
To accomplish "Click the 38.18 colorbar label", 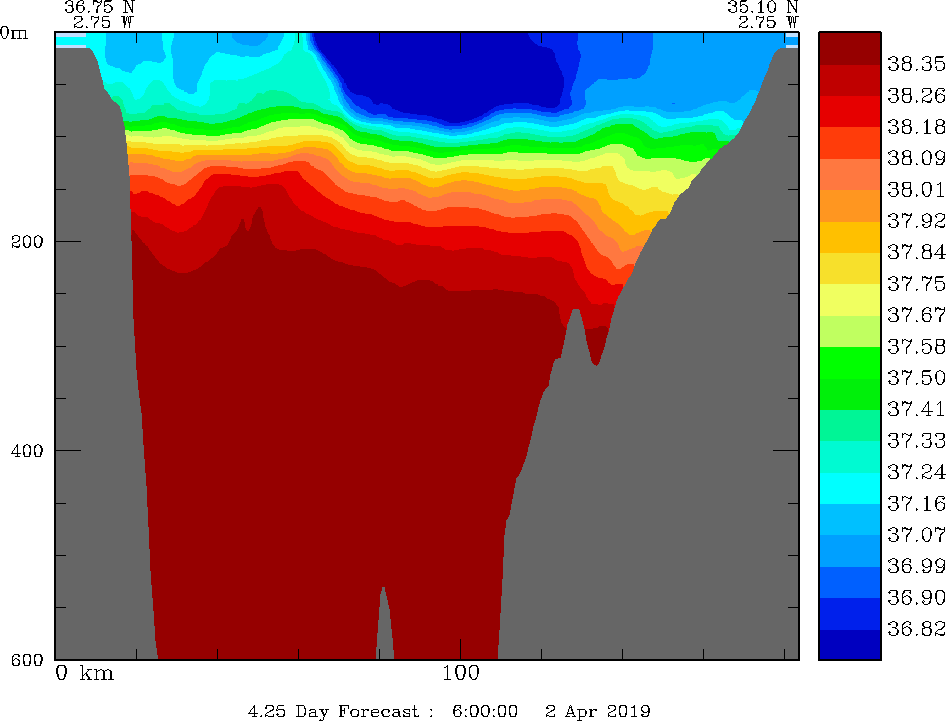I will point(915,127).
